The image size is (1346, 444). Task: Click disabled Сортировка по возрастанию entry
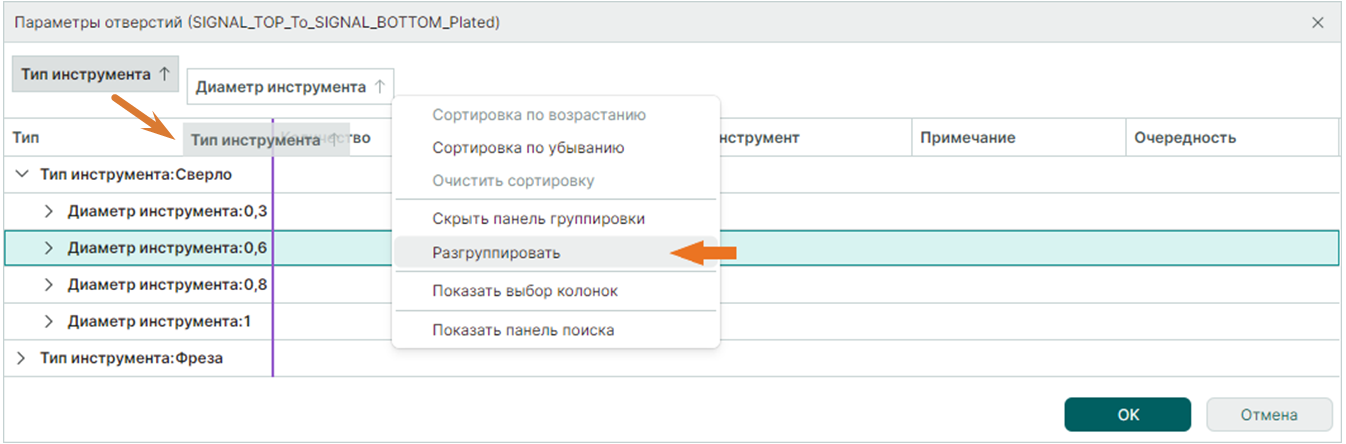pos(555,115)
